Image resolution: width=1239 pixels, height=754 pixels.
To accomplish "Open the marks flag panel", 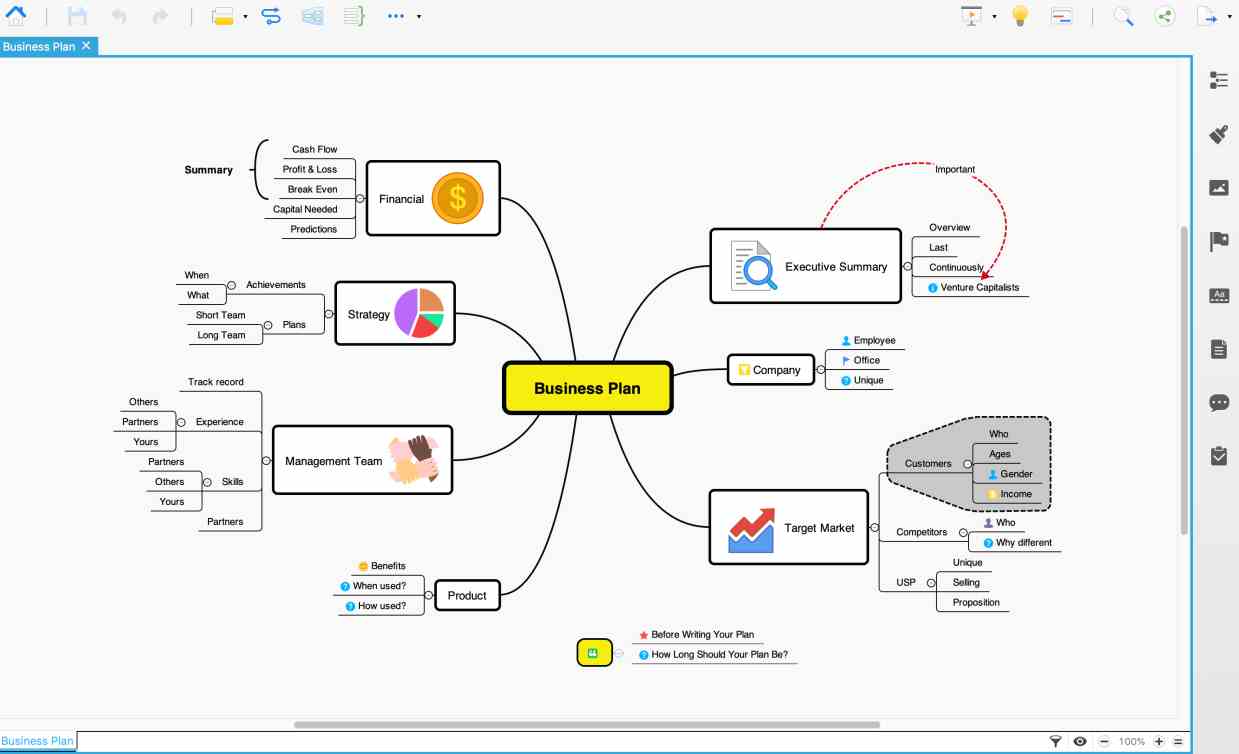I will (1218, 241).
